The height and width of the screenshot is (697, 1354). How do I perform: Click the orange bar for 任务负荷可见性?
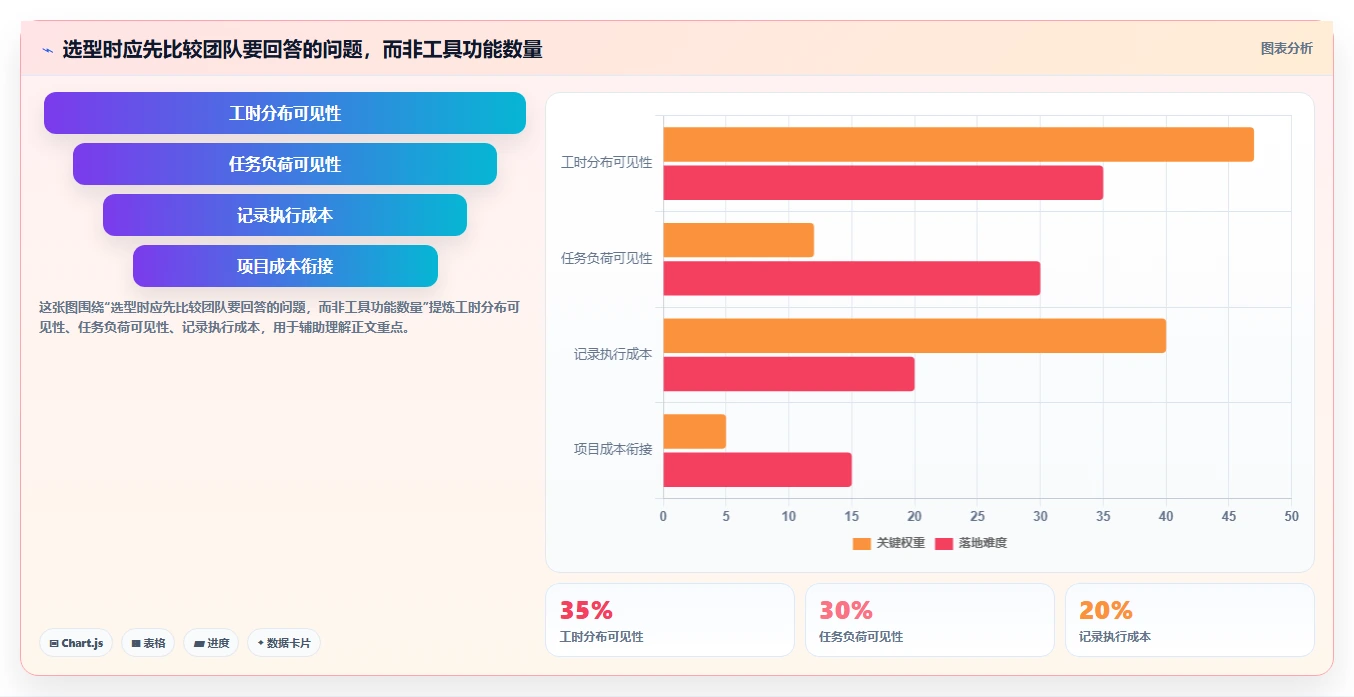pyautogui.click(x=738, y=240)
